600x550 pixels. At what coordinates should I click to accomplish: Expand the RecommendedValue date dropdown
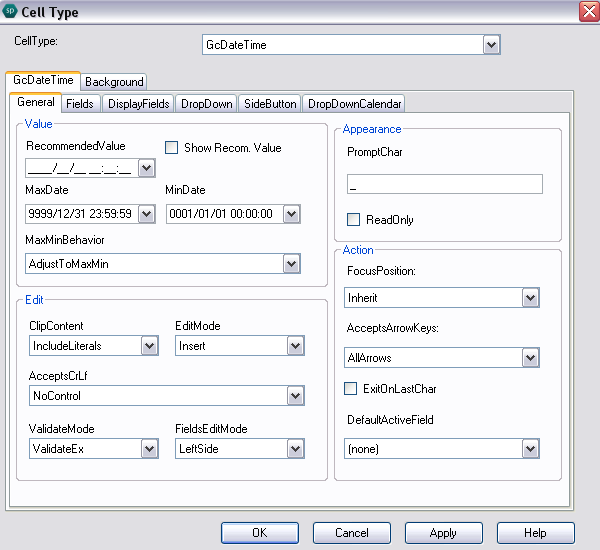click(147, 168)
